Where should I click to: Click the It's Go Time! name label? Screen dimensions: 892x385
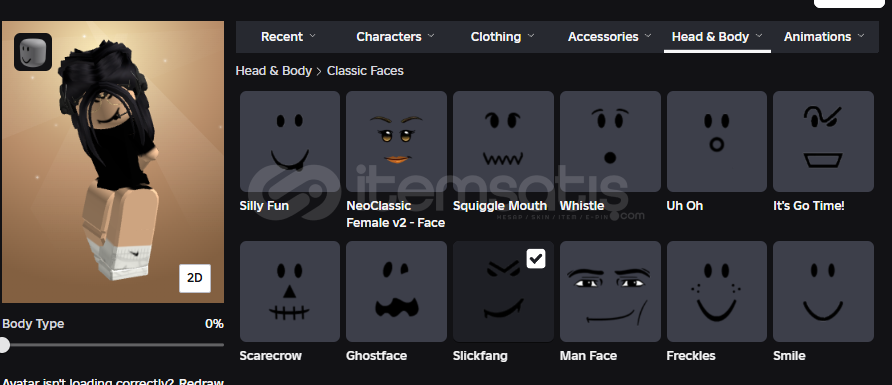[x=808, y=206]
